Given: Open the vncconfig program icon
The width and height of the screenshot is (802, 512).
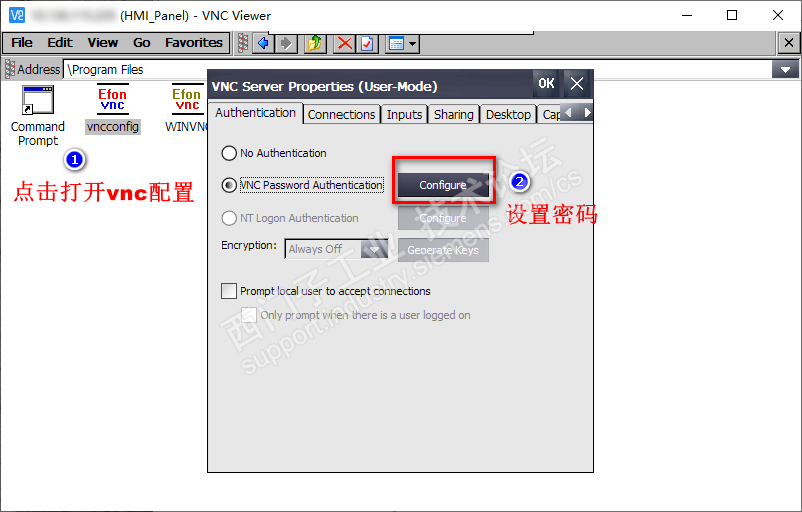Looking at the screenshot, I should coord(113,99).
